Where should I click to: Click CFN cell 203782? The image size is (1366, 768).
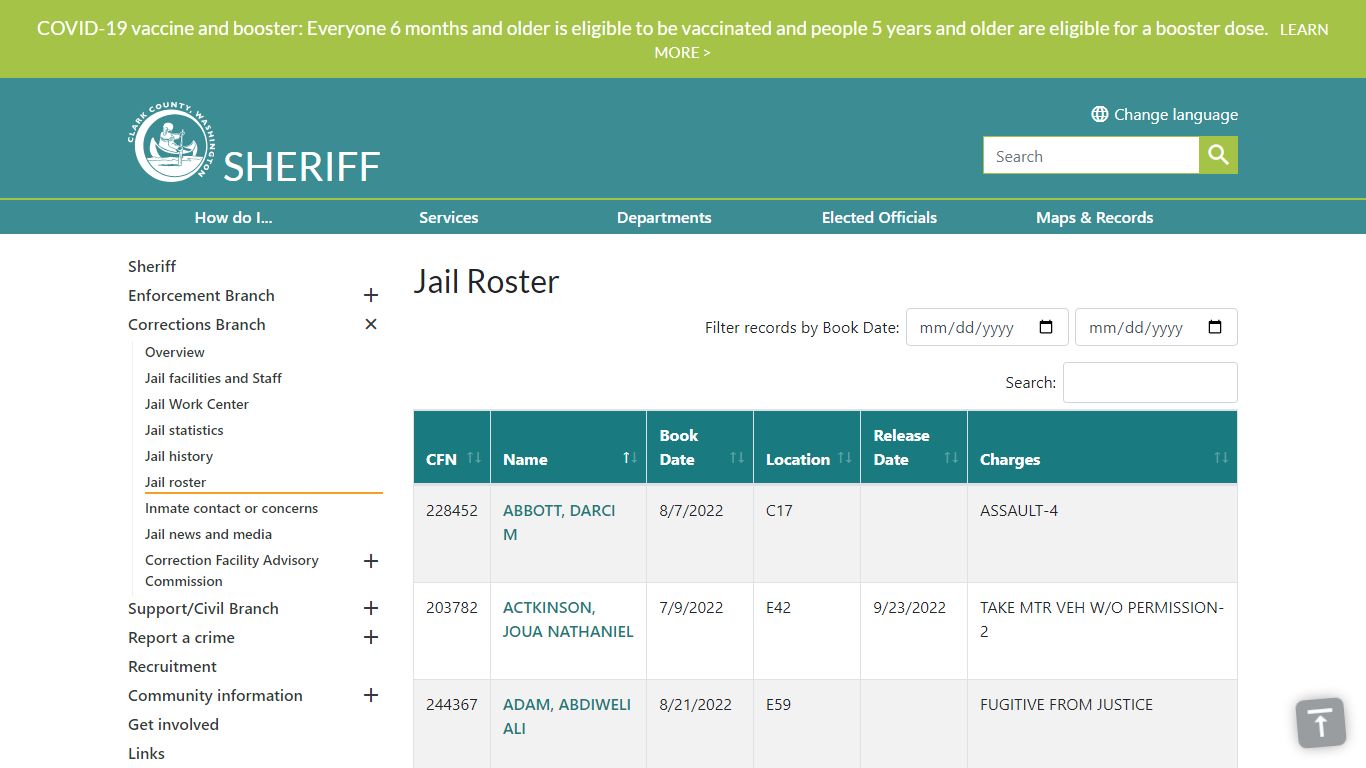pos(452,607)
